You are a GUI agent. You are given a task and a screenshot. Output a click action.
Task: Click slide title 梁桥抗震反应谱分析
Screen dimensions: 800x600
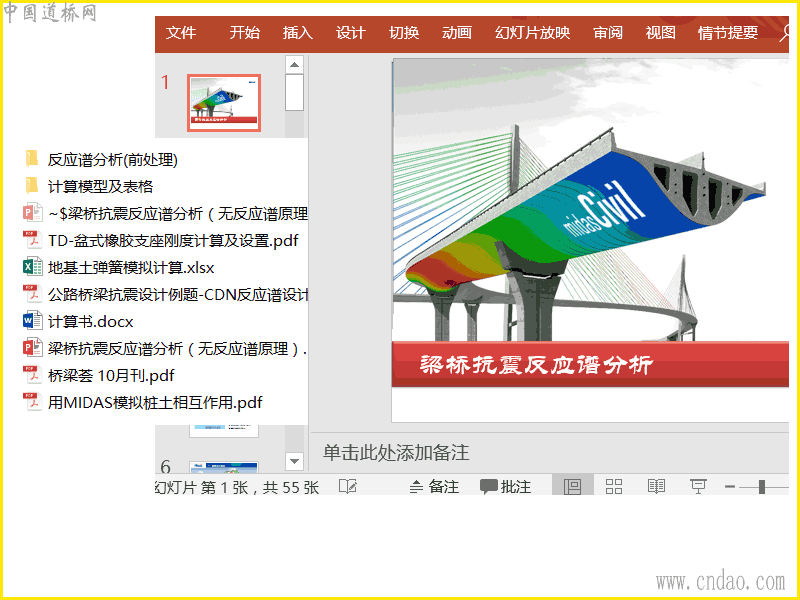pos(536,364)
